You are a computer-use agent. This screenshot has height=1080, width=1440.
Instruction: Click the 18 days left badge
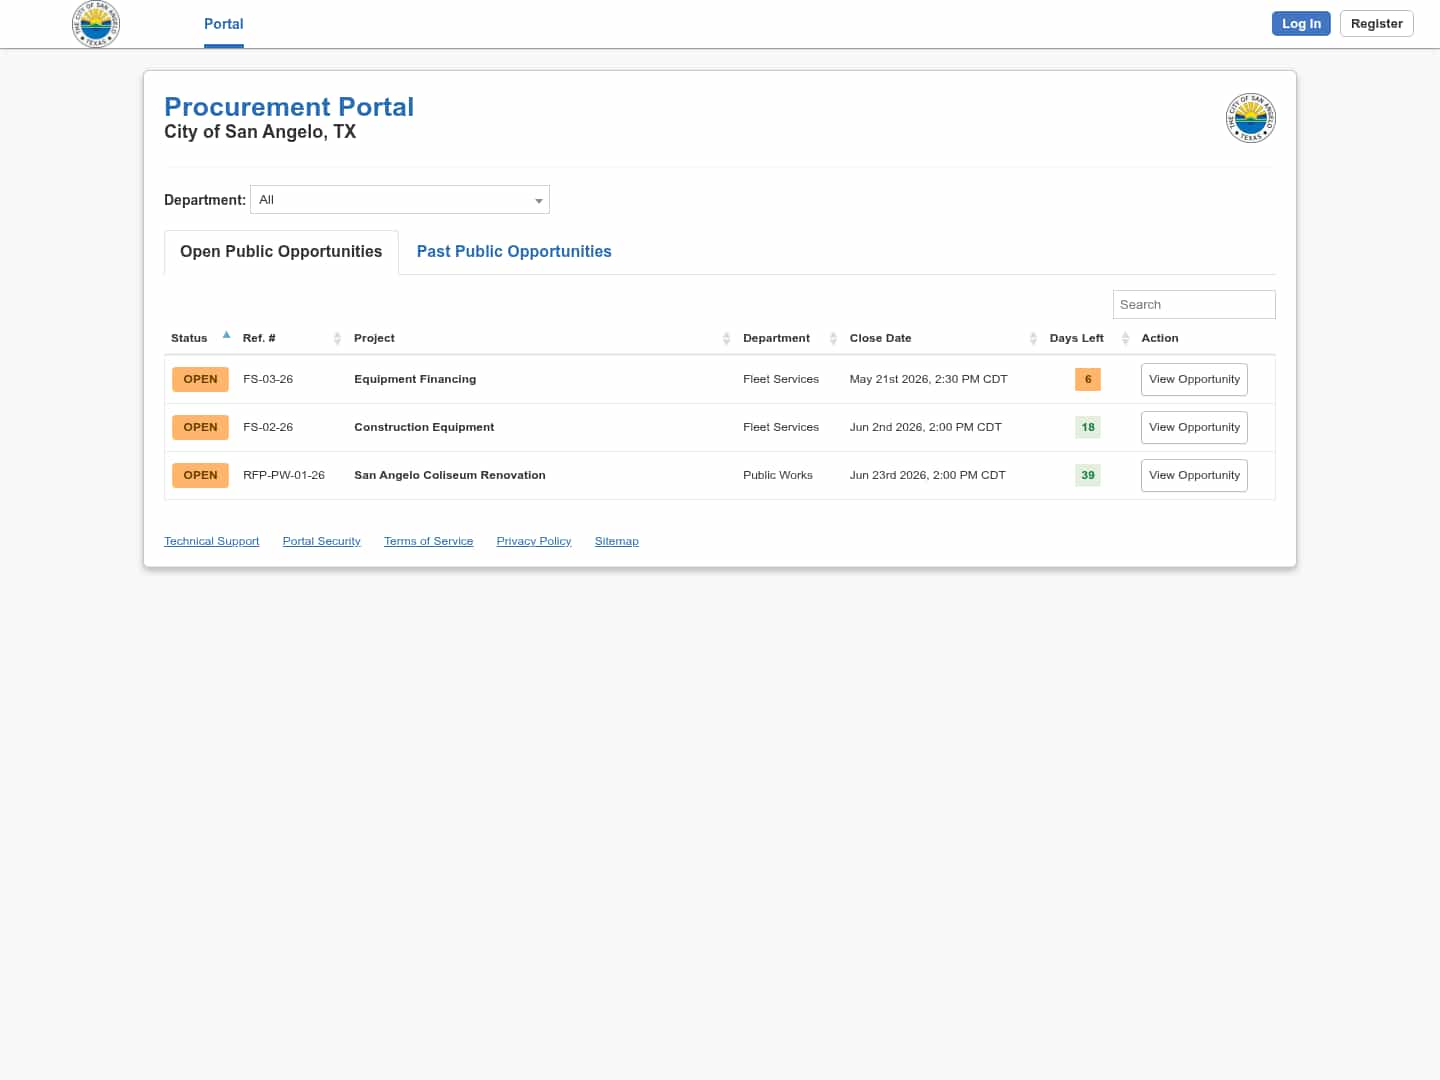[1088, 427]
